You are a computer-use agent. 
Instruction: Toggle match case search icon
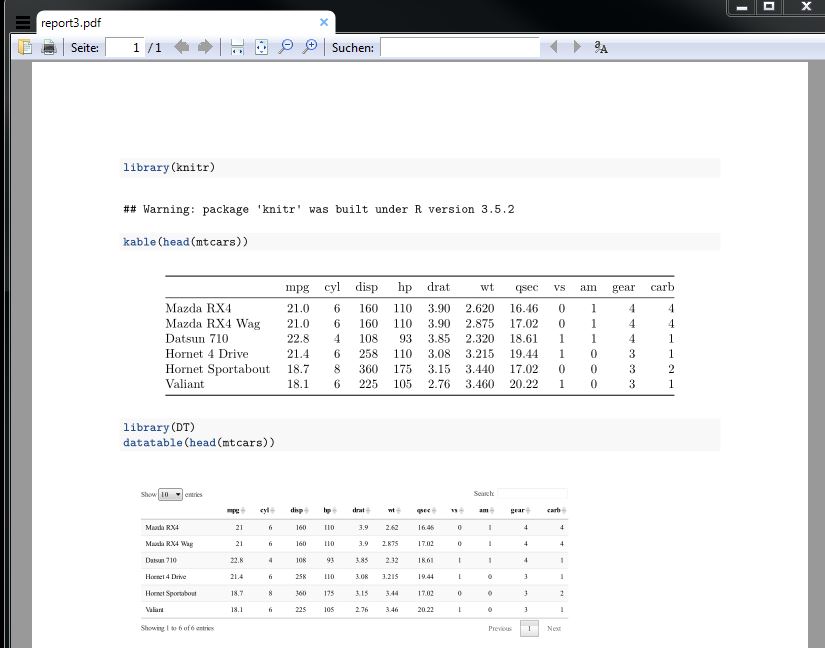601,47
